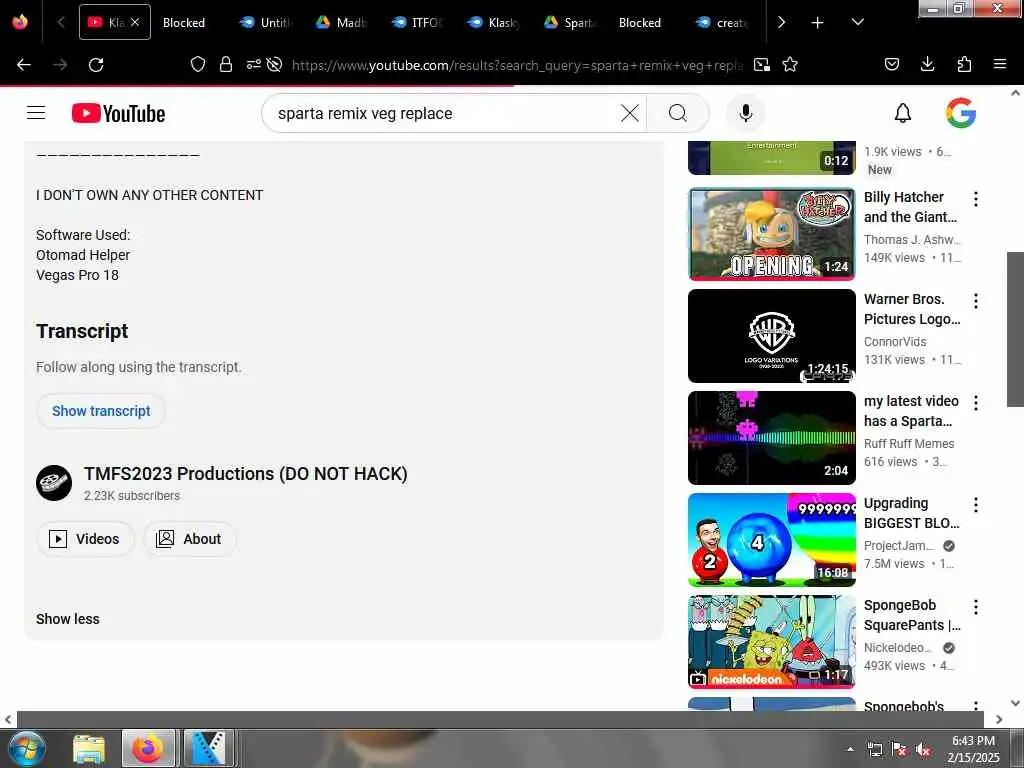This screenshot has height=768, width=1024.
Task: Open Firefox tracking protection shield
Action: (197, 65)
